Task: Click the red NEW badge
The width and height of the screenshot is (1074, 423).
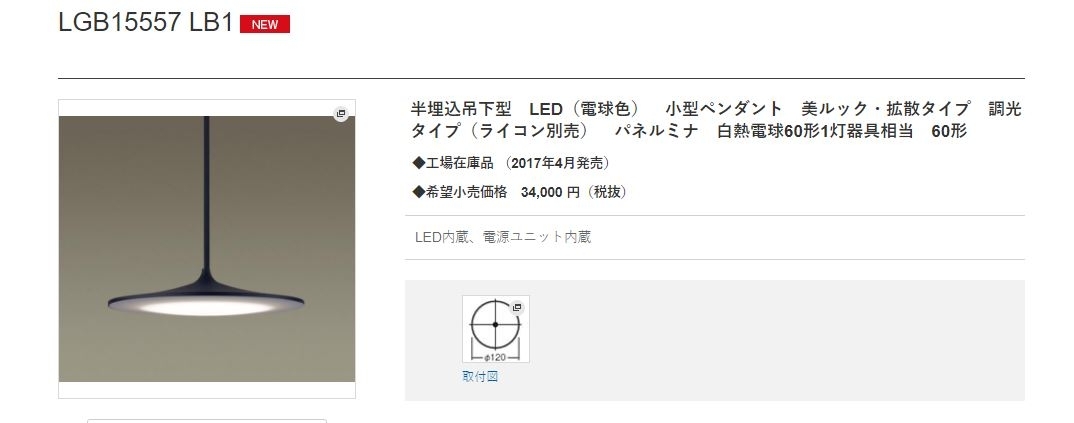Action: coord(264,24)
